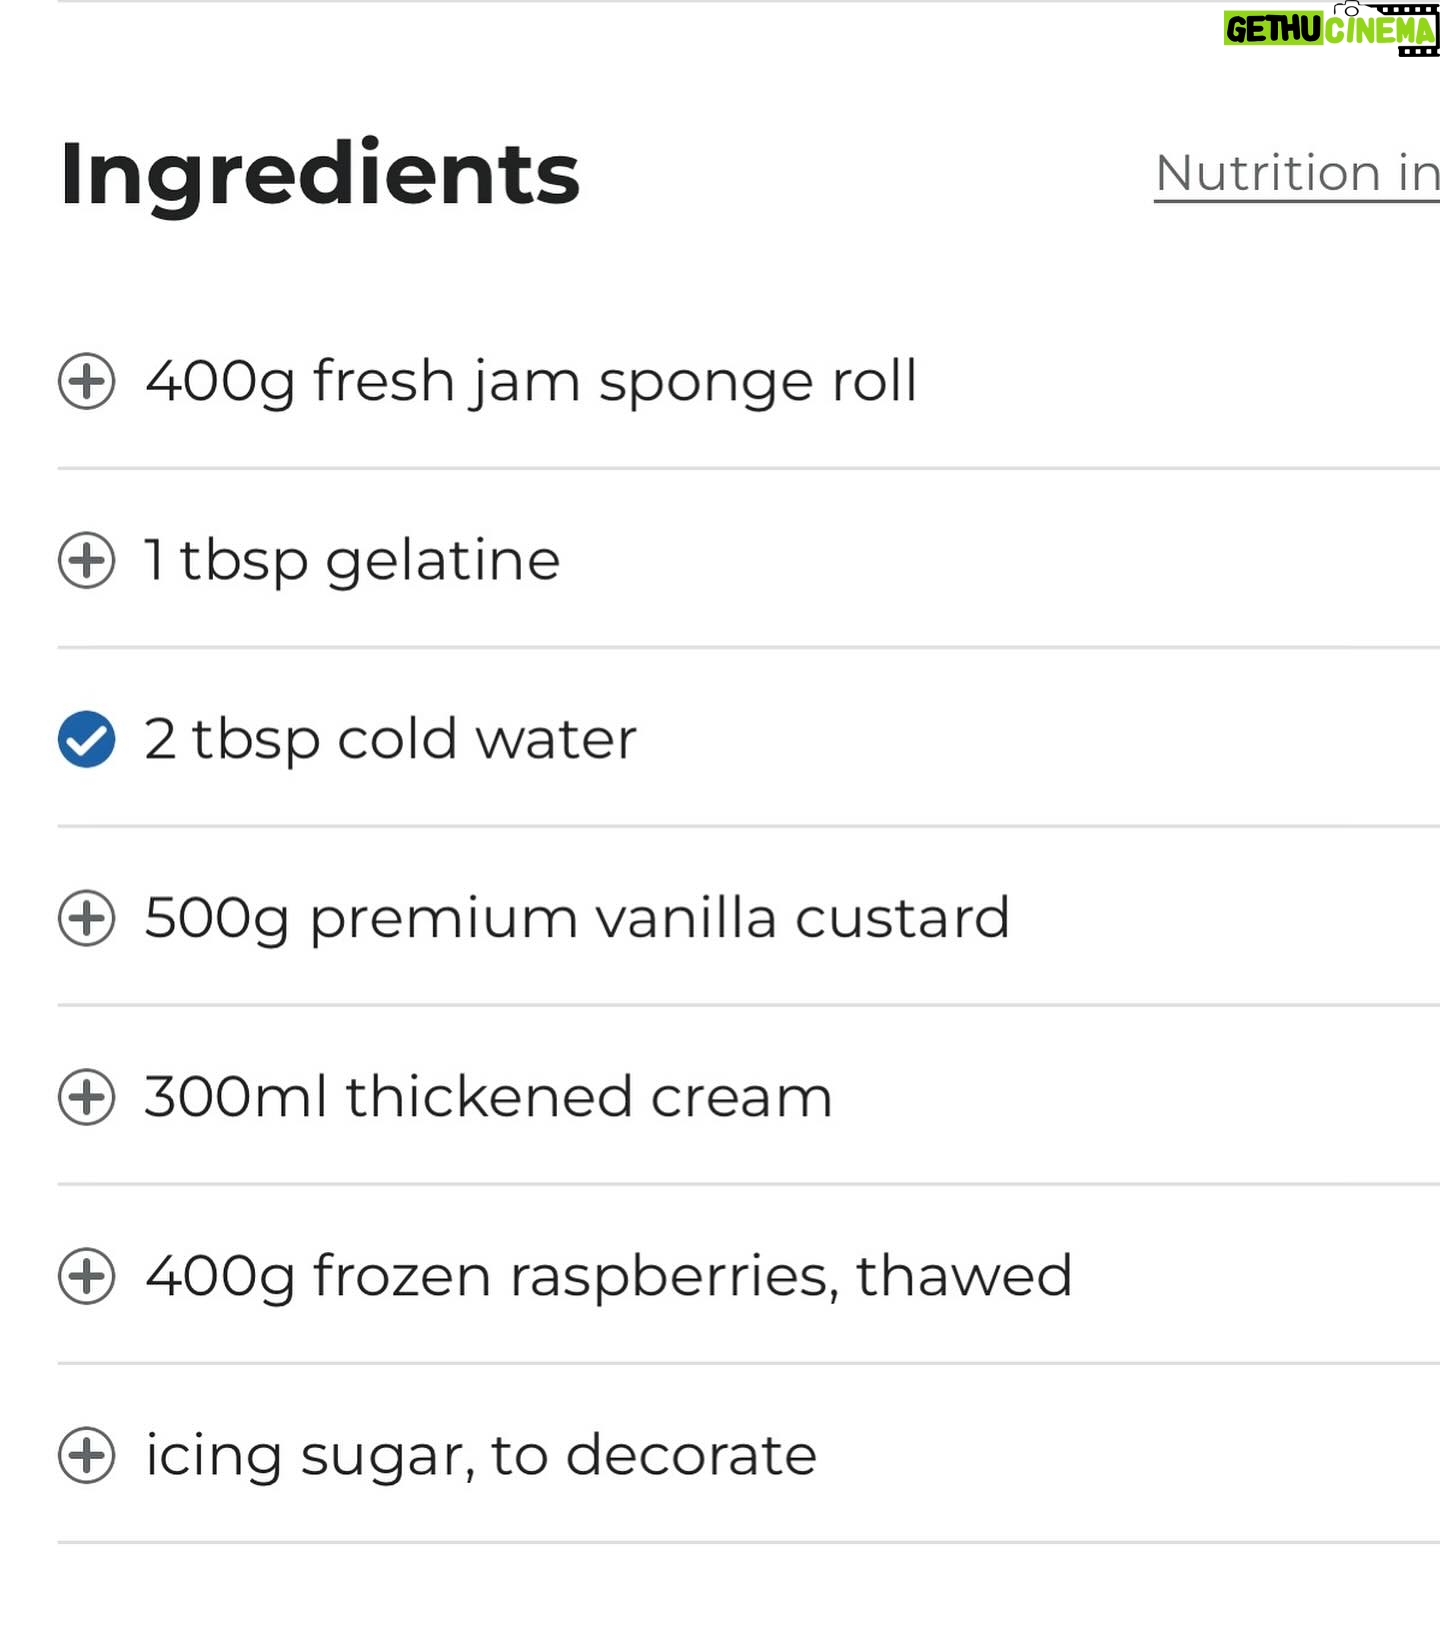Add 400g fresh jam sponge roll plus icon
This screenshot has width=1440, height=1638.
click(x=87, y=381)
